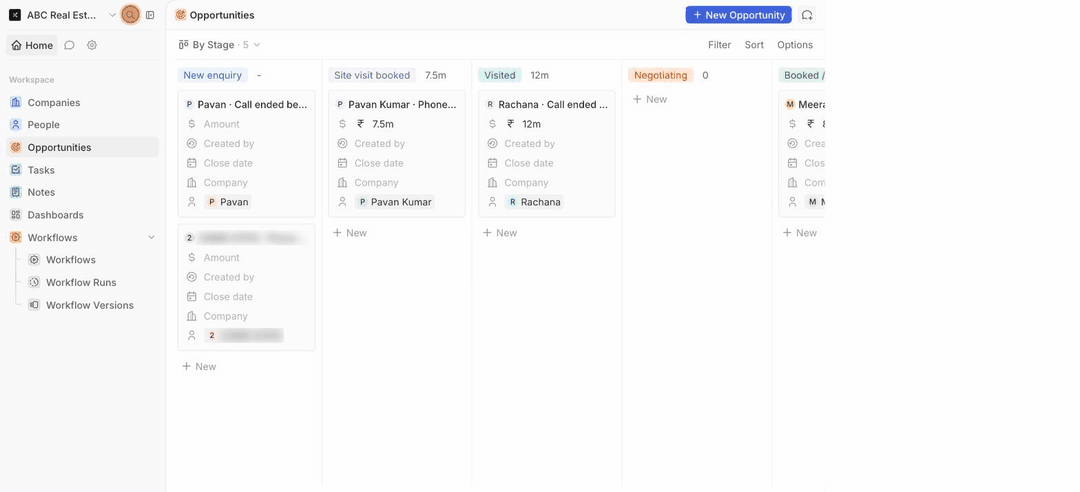Image resolution: width=1080 pixels, height=492 pixels.
Task: Open the Options menu
Action: [x=795, y=45]
